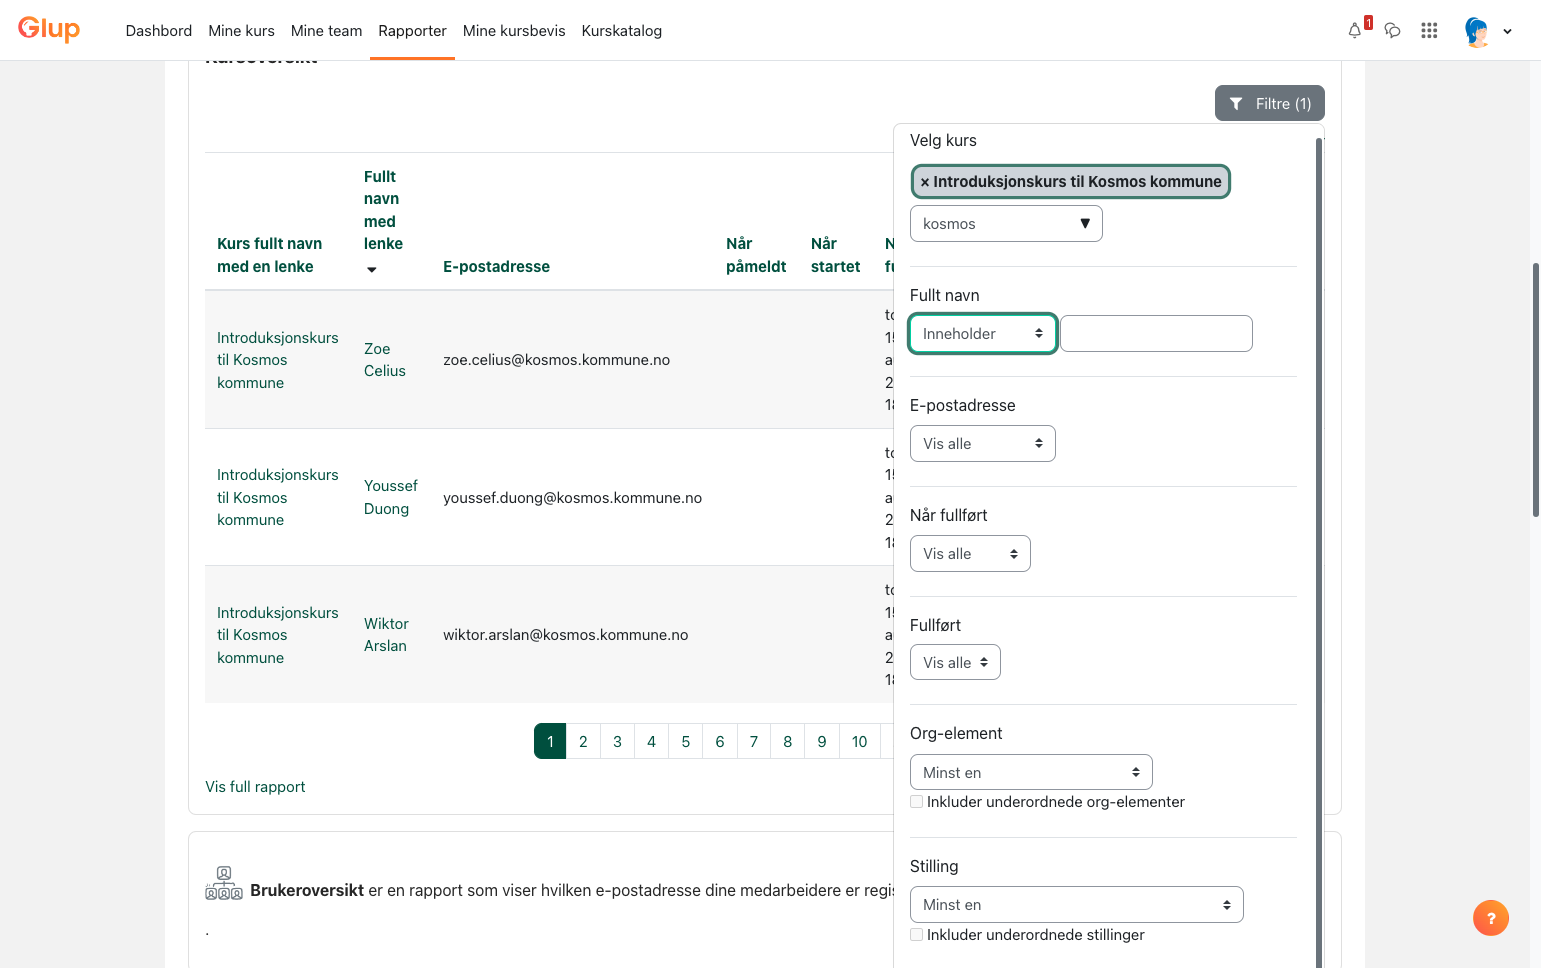This screenshot has height=968, width=1541.
Task: Toggle Inkluder underordnede org-elementer checkbox
Action: (917, 802)
